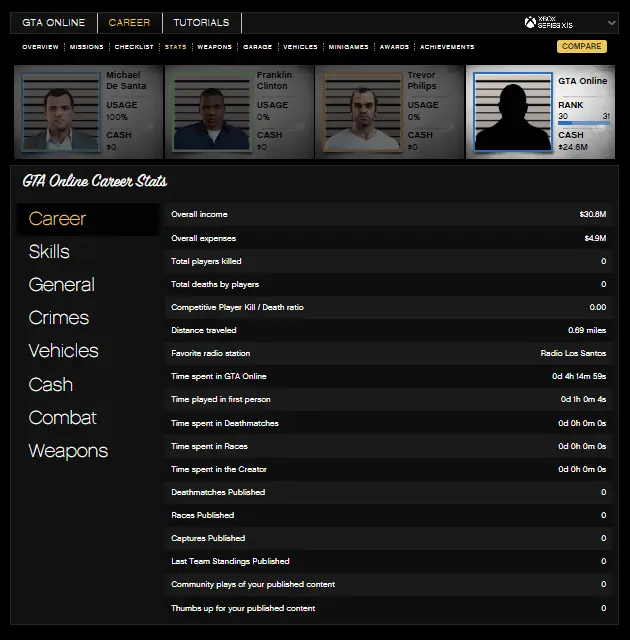This screenshot has height=640, width=630.
Task: Switch to the CAREER tab
Action: (x=129, y=22)
